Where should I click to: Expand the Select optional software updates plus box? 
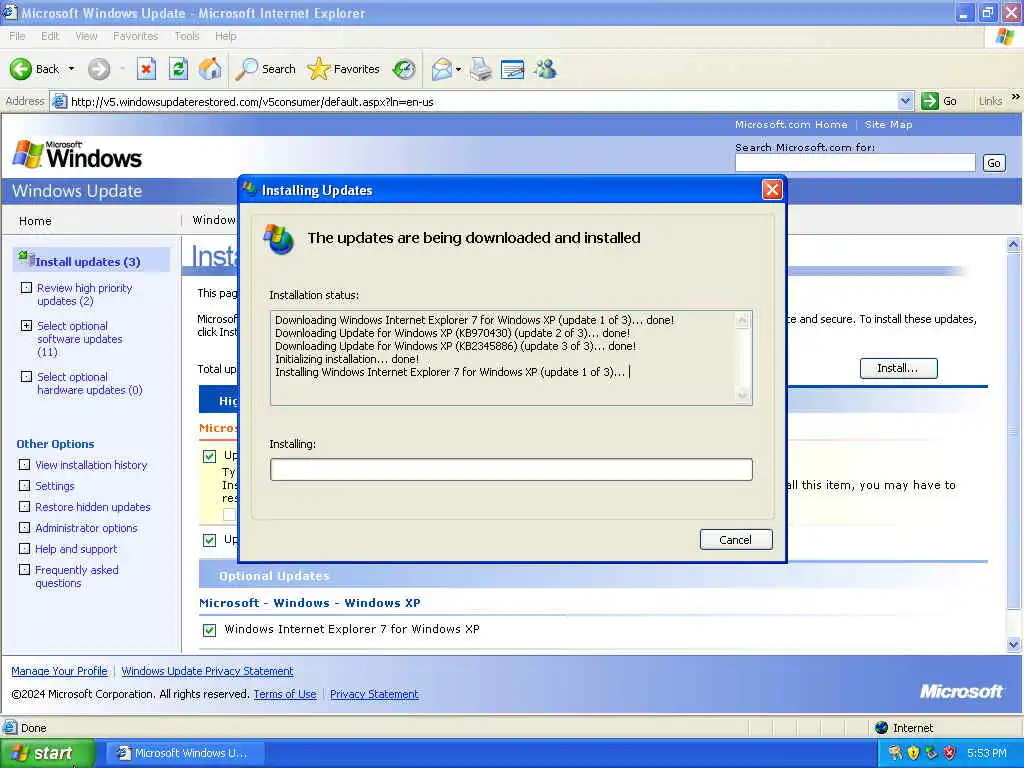[x=26, y=325]
